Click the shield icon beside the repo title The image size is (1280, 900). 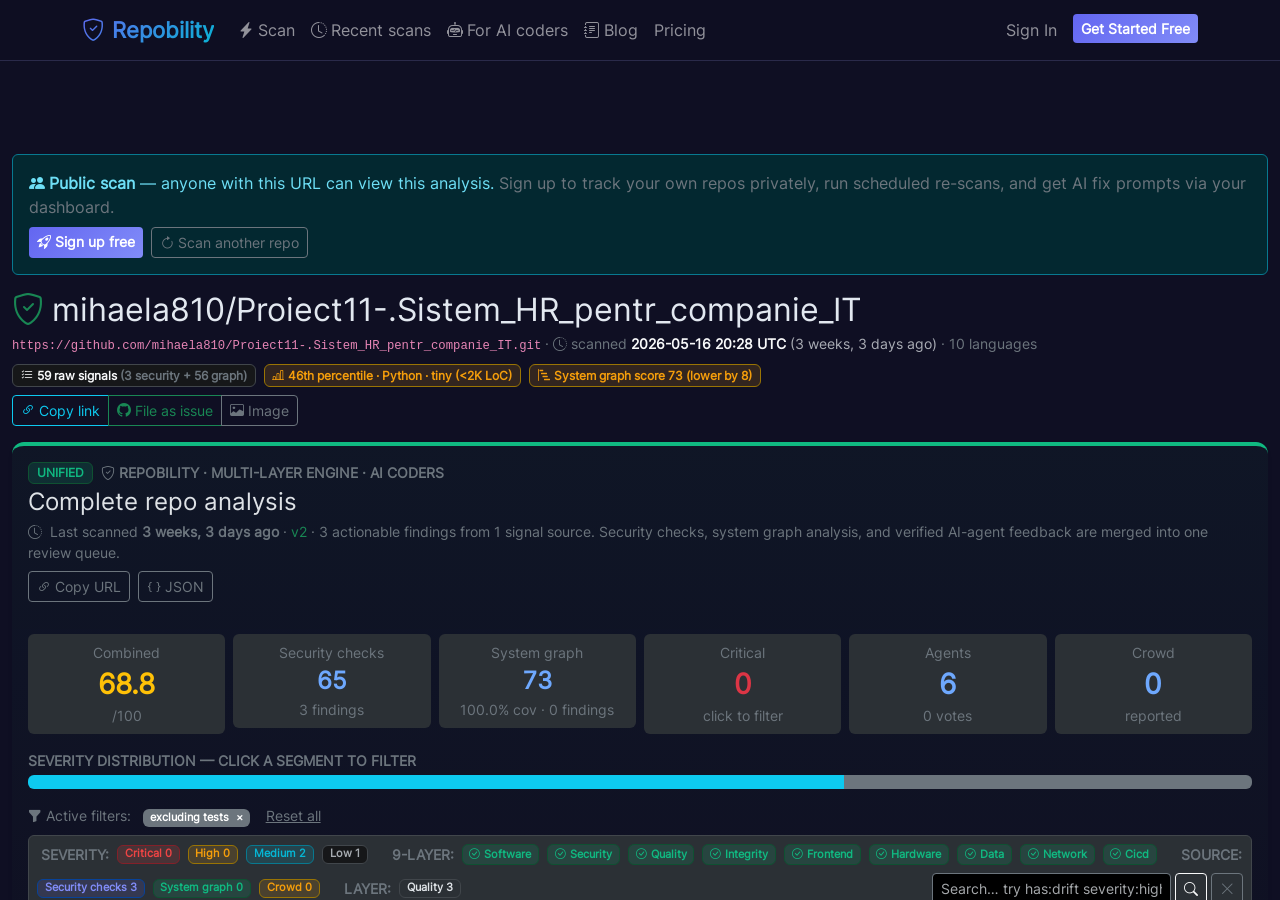28,309
